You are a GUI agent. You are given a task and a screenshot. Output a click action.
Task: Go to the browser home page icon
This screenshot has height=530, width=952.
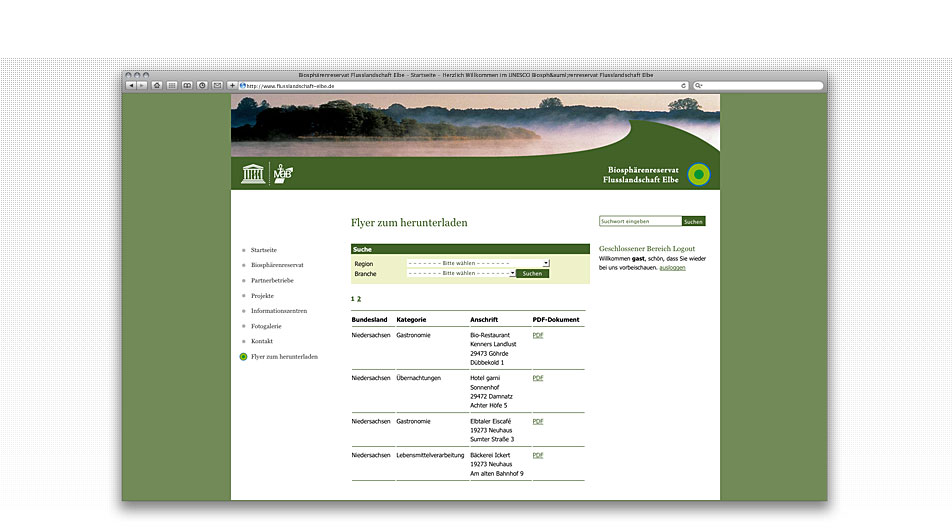click(157, 86)
